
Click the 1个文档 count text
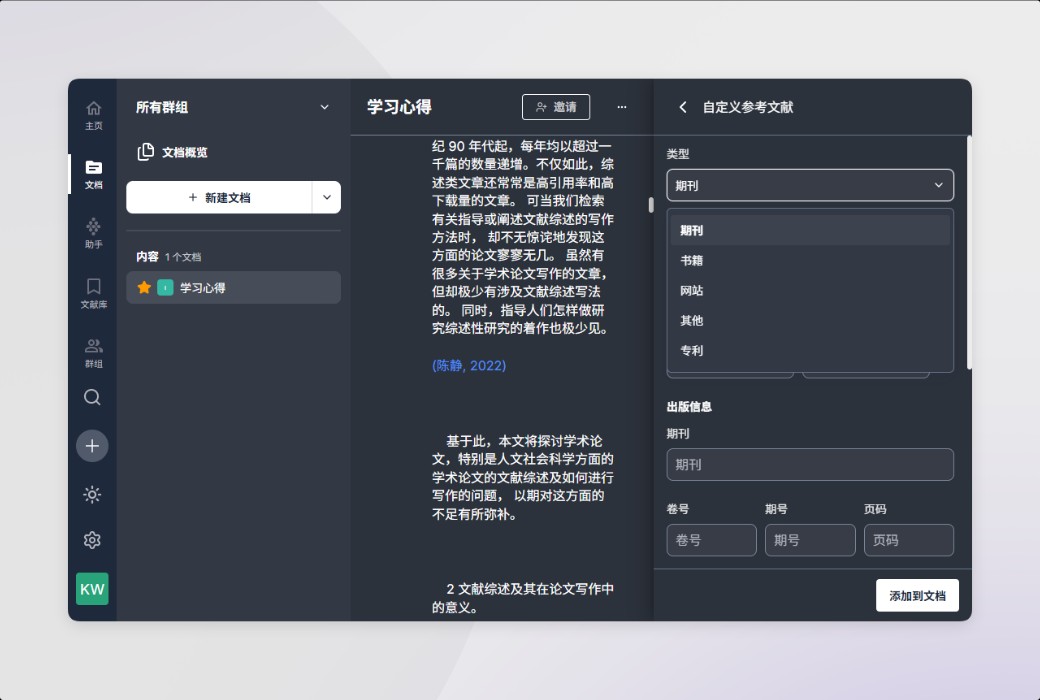click(182, 257)
